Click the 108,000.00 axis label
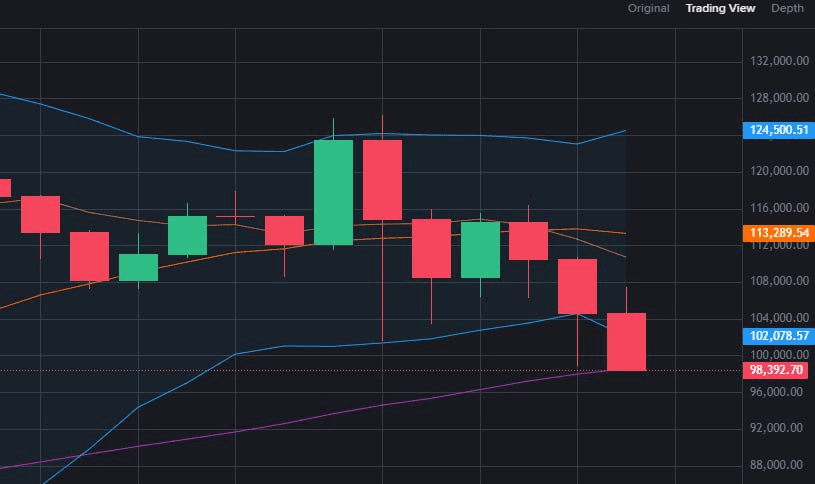 [x=779, y=281]
